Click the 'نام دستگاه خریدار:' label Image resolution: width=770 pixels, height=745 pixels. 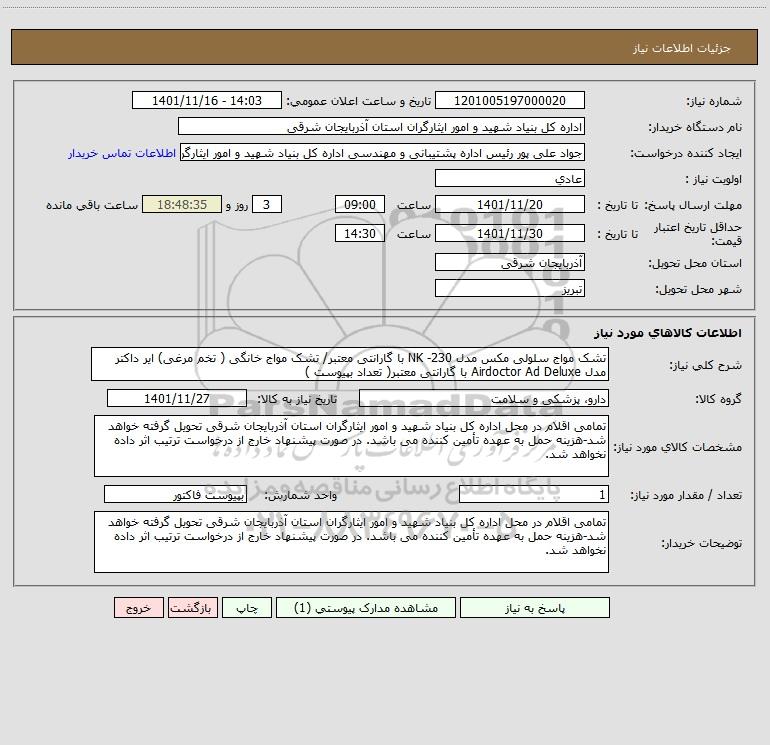click(x=695, y=127)
